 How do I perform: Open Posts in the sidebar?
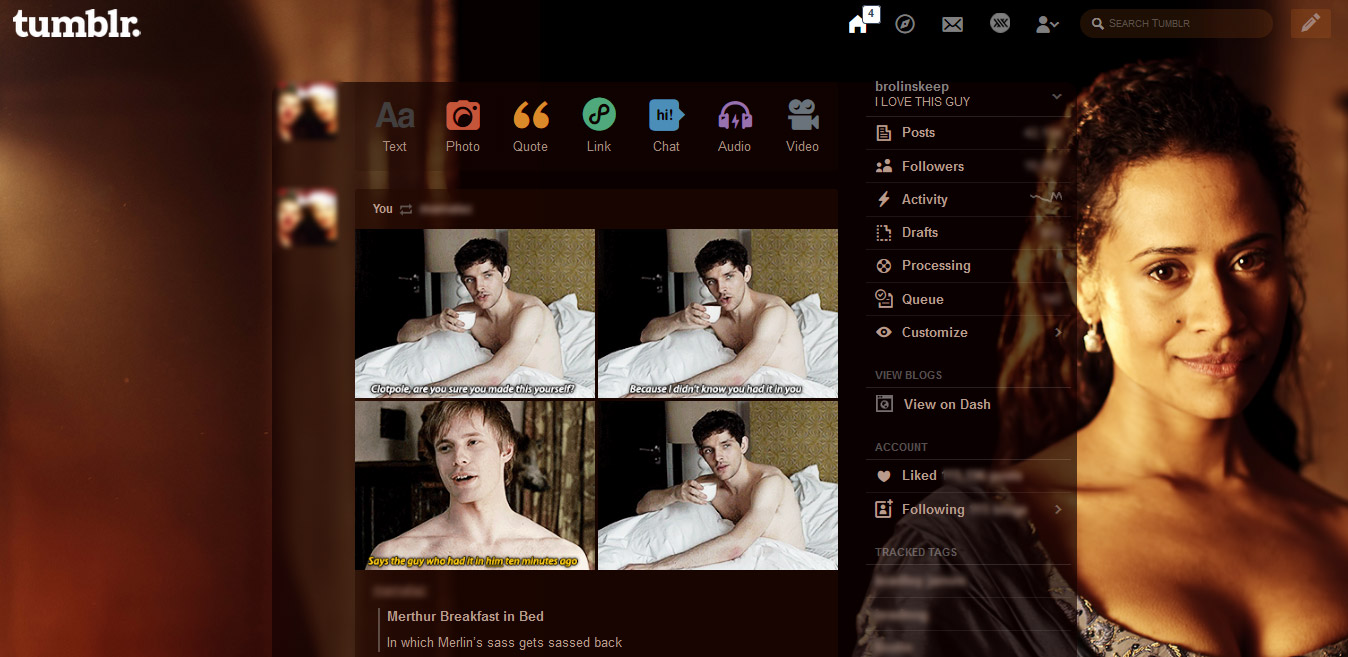[x=918, y=132]
